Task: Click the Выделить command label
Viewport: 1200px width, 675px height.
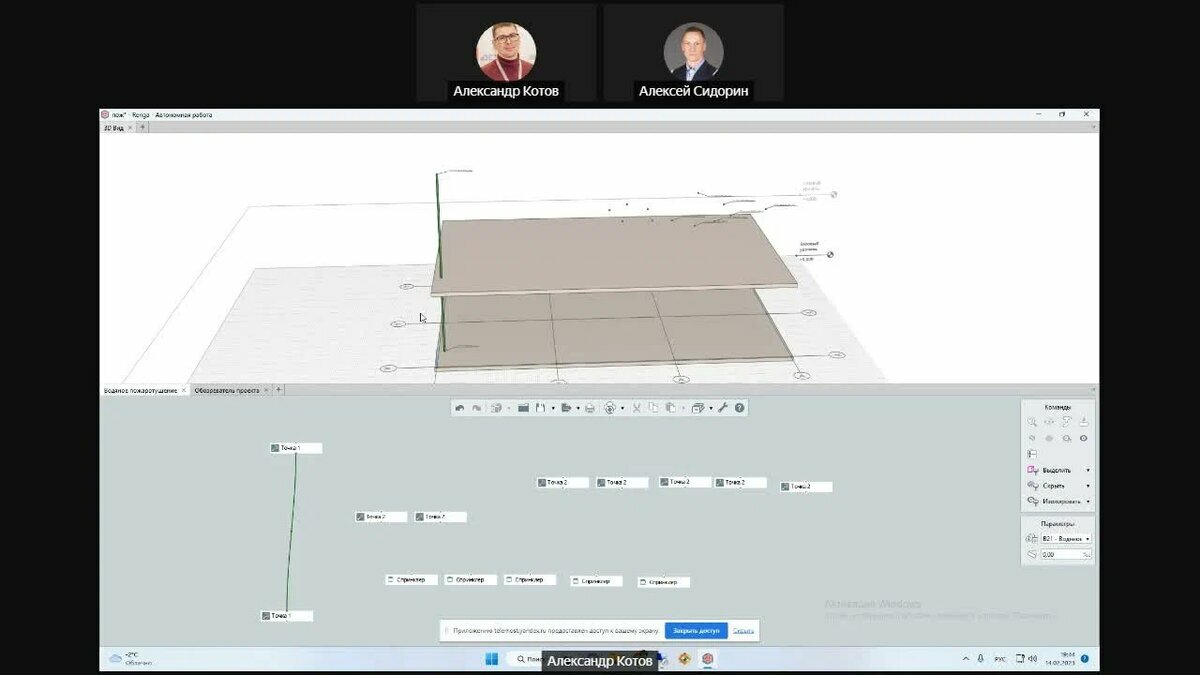Action: [1057, 470]
